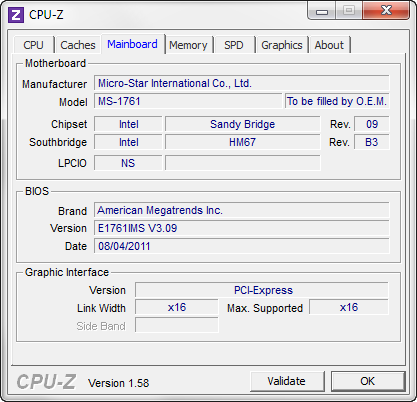Click the HM67 southbridge field

pyautogui.click(x=243, y=142)
